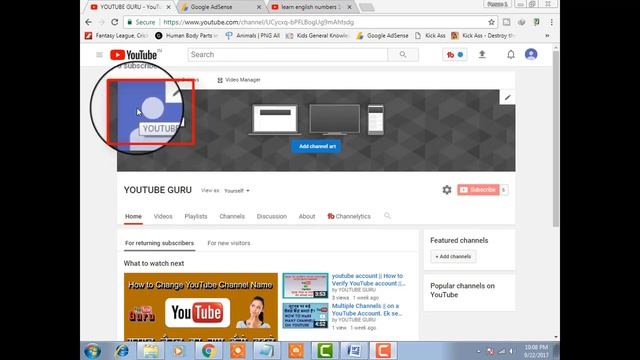
Task: Expand the View as Yourself dropdown
Action: pyautogui.click(x=237, y=191)
